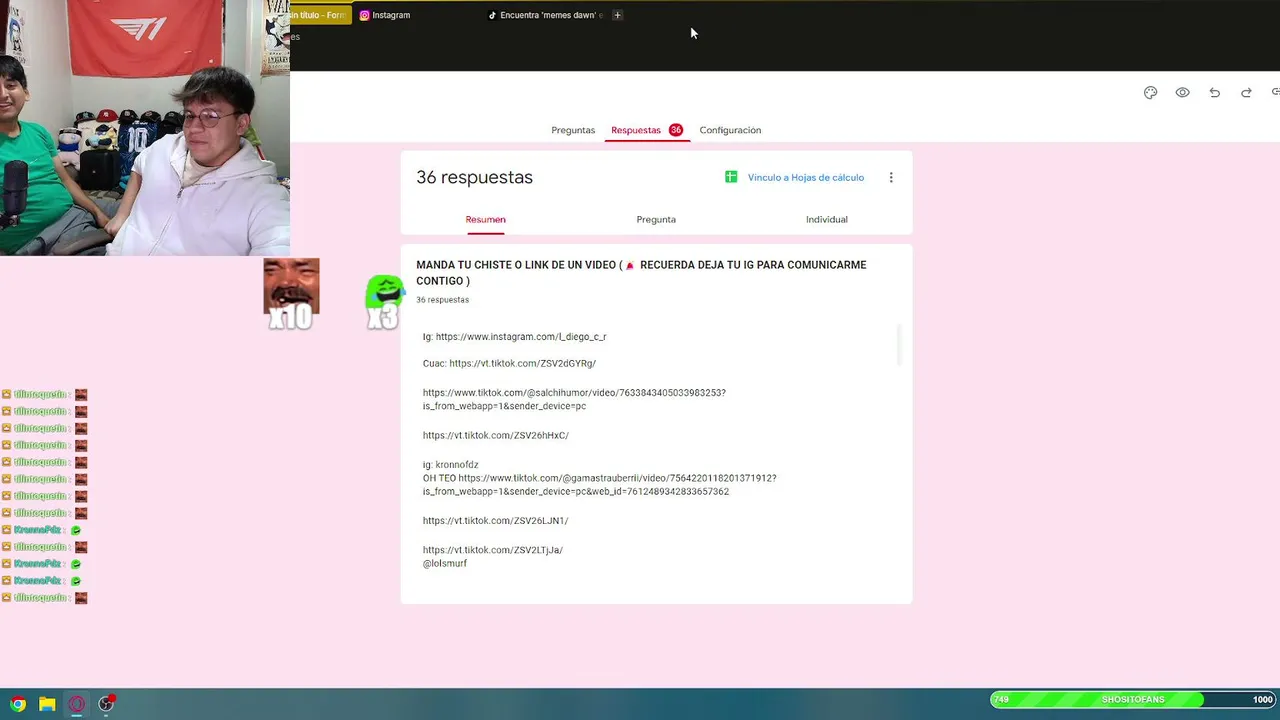This screenshot has height=720, width=1280.
Task: Open instagram.com/l_diego_c_r link
Action: pyautogui.click(x=521, y=337)
